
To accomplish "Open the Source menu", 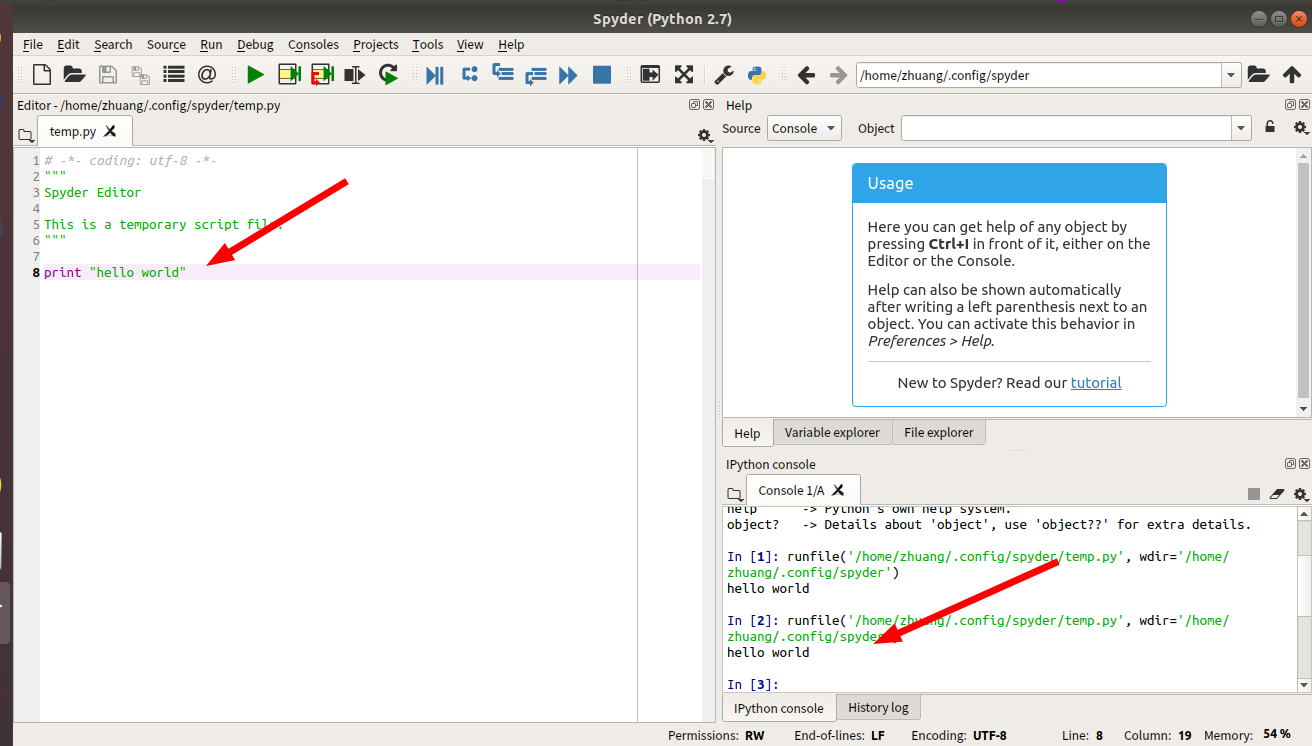I will (166, 44).
